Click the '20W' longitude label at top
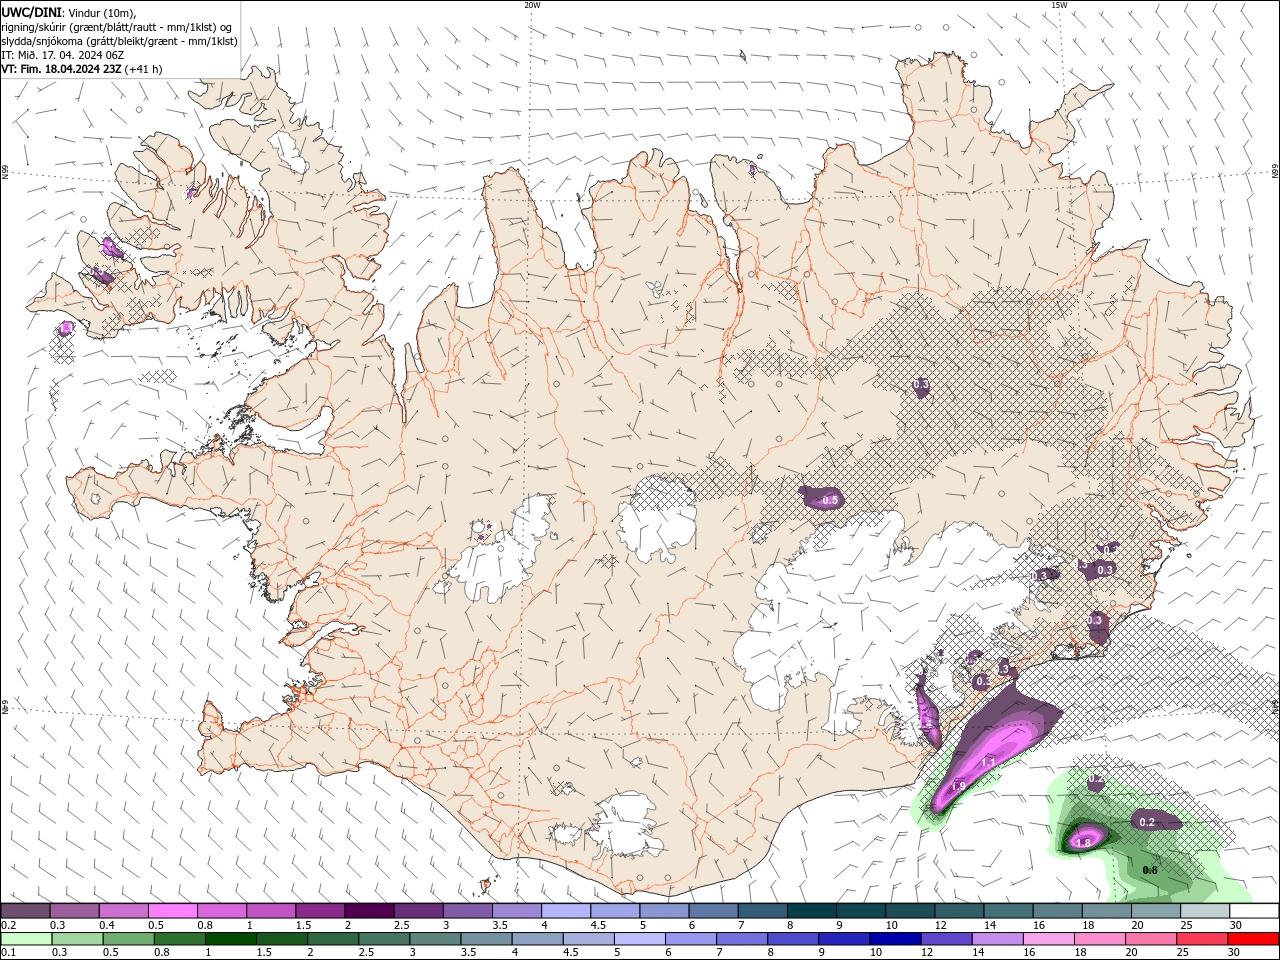The height and width of the screenshot is (960, 1280). 532,5
